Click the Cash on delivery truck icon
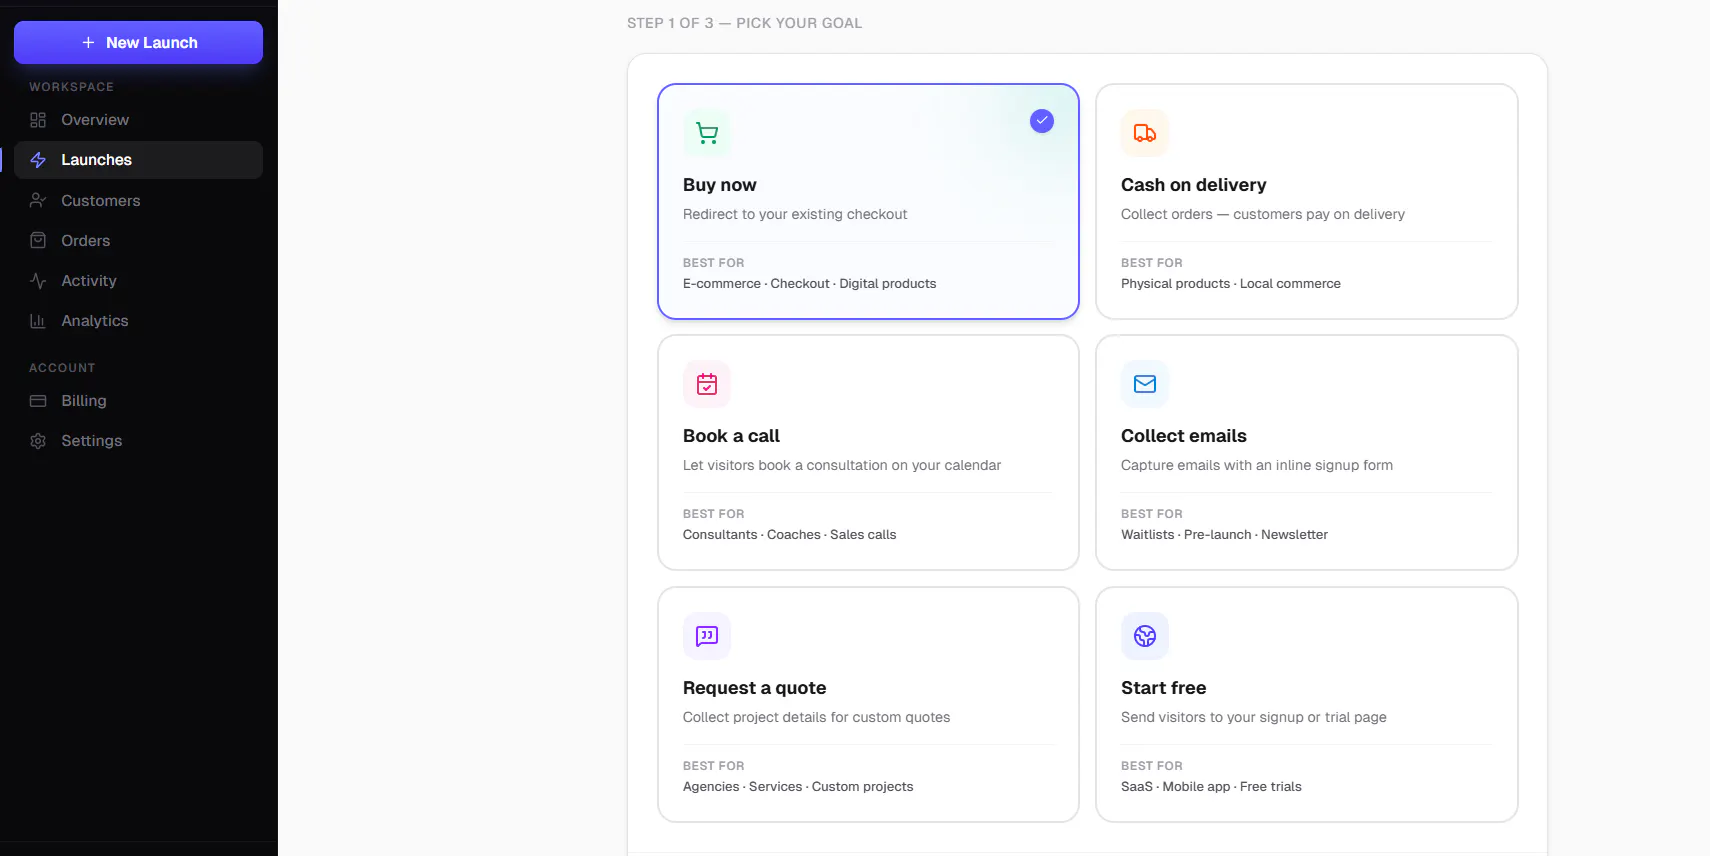 (1145, 133)
